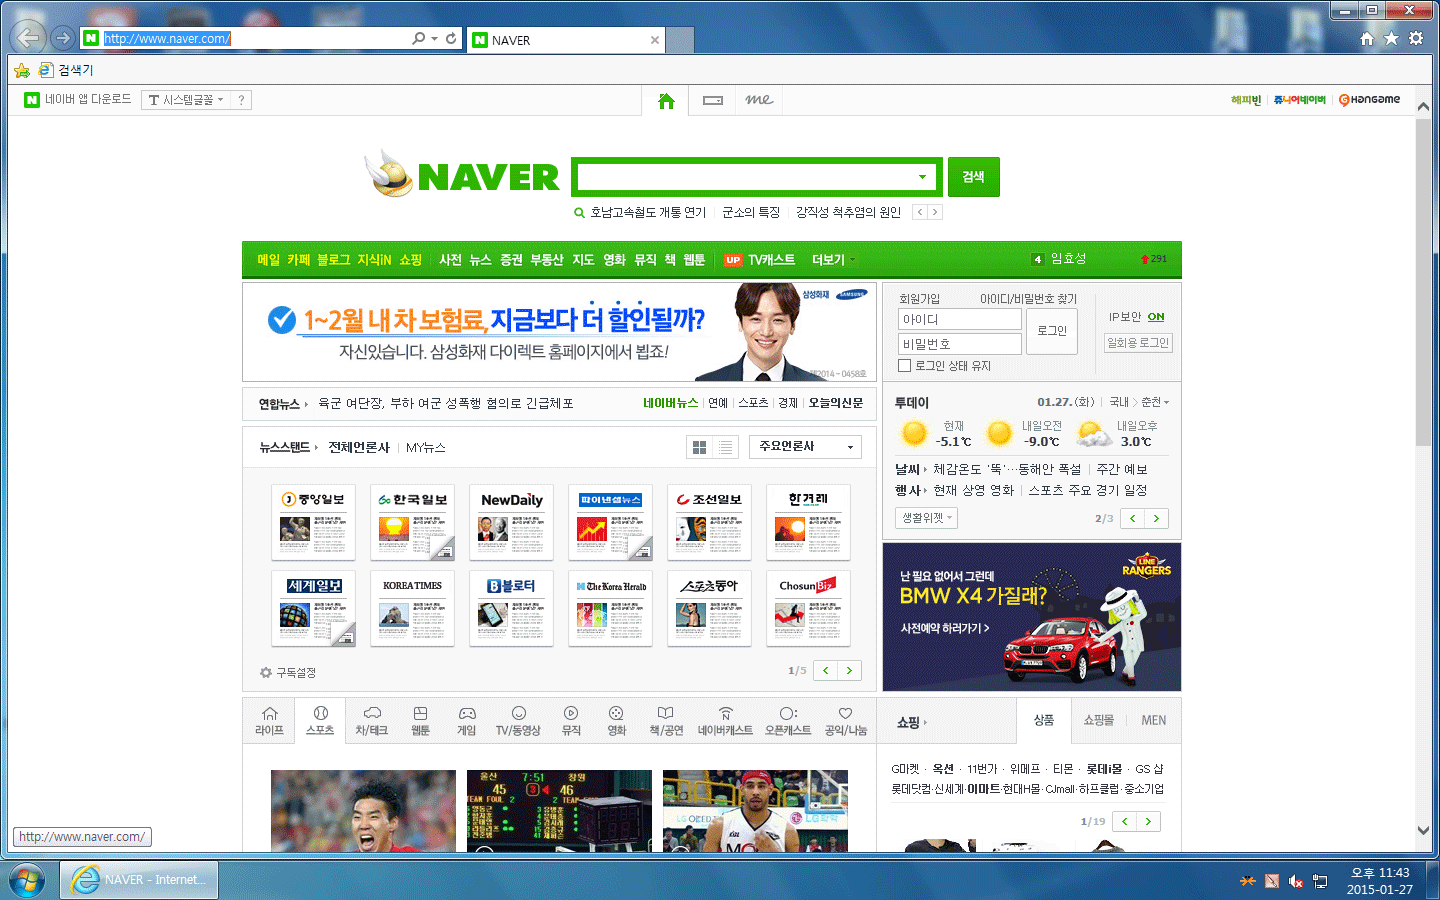This screenshot has width=1440, height=900.
Task: Toggle the IP보안 ON switch
Action: coord(1156,317)
